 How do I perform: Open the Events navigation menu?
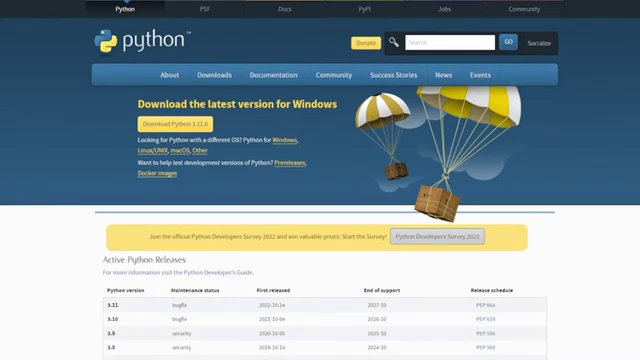[480, 75]
